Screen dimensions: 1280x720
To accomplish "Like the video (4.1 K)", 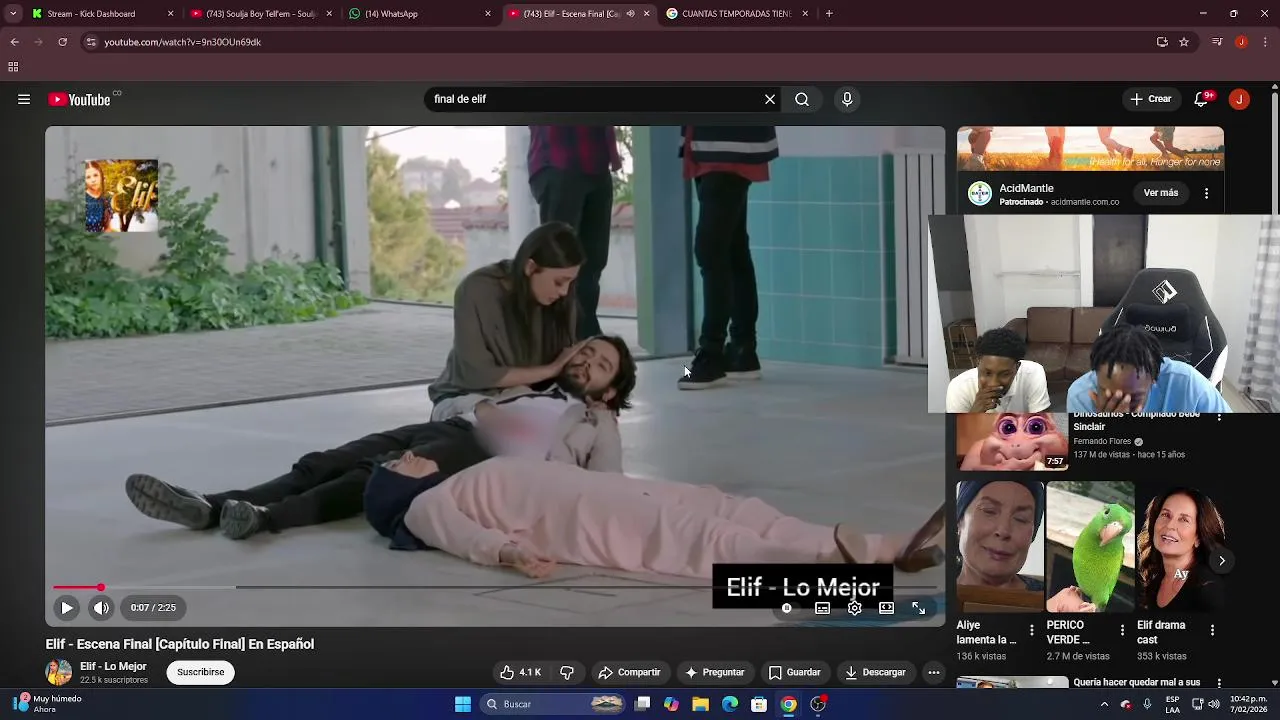I will coord(521,672).
